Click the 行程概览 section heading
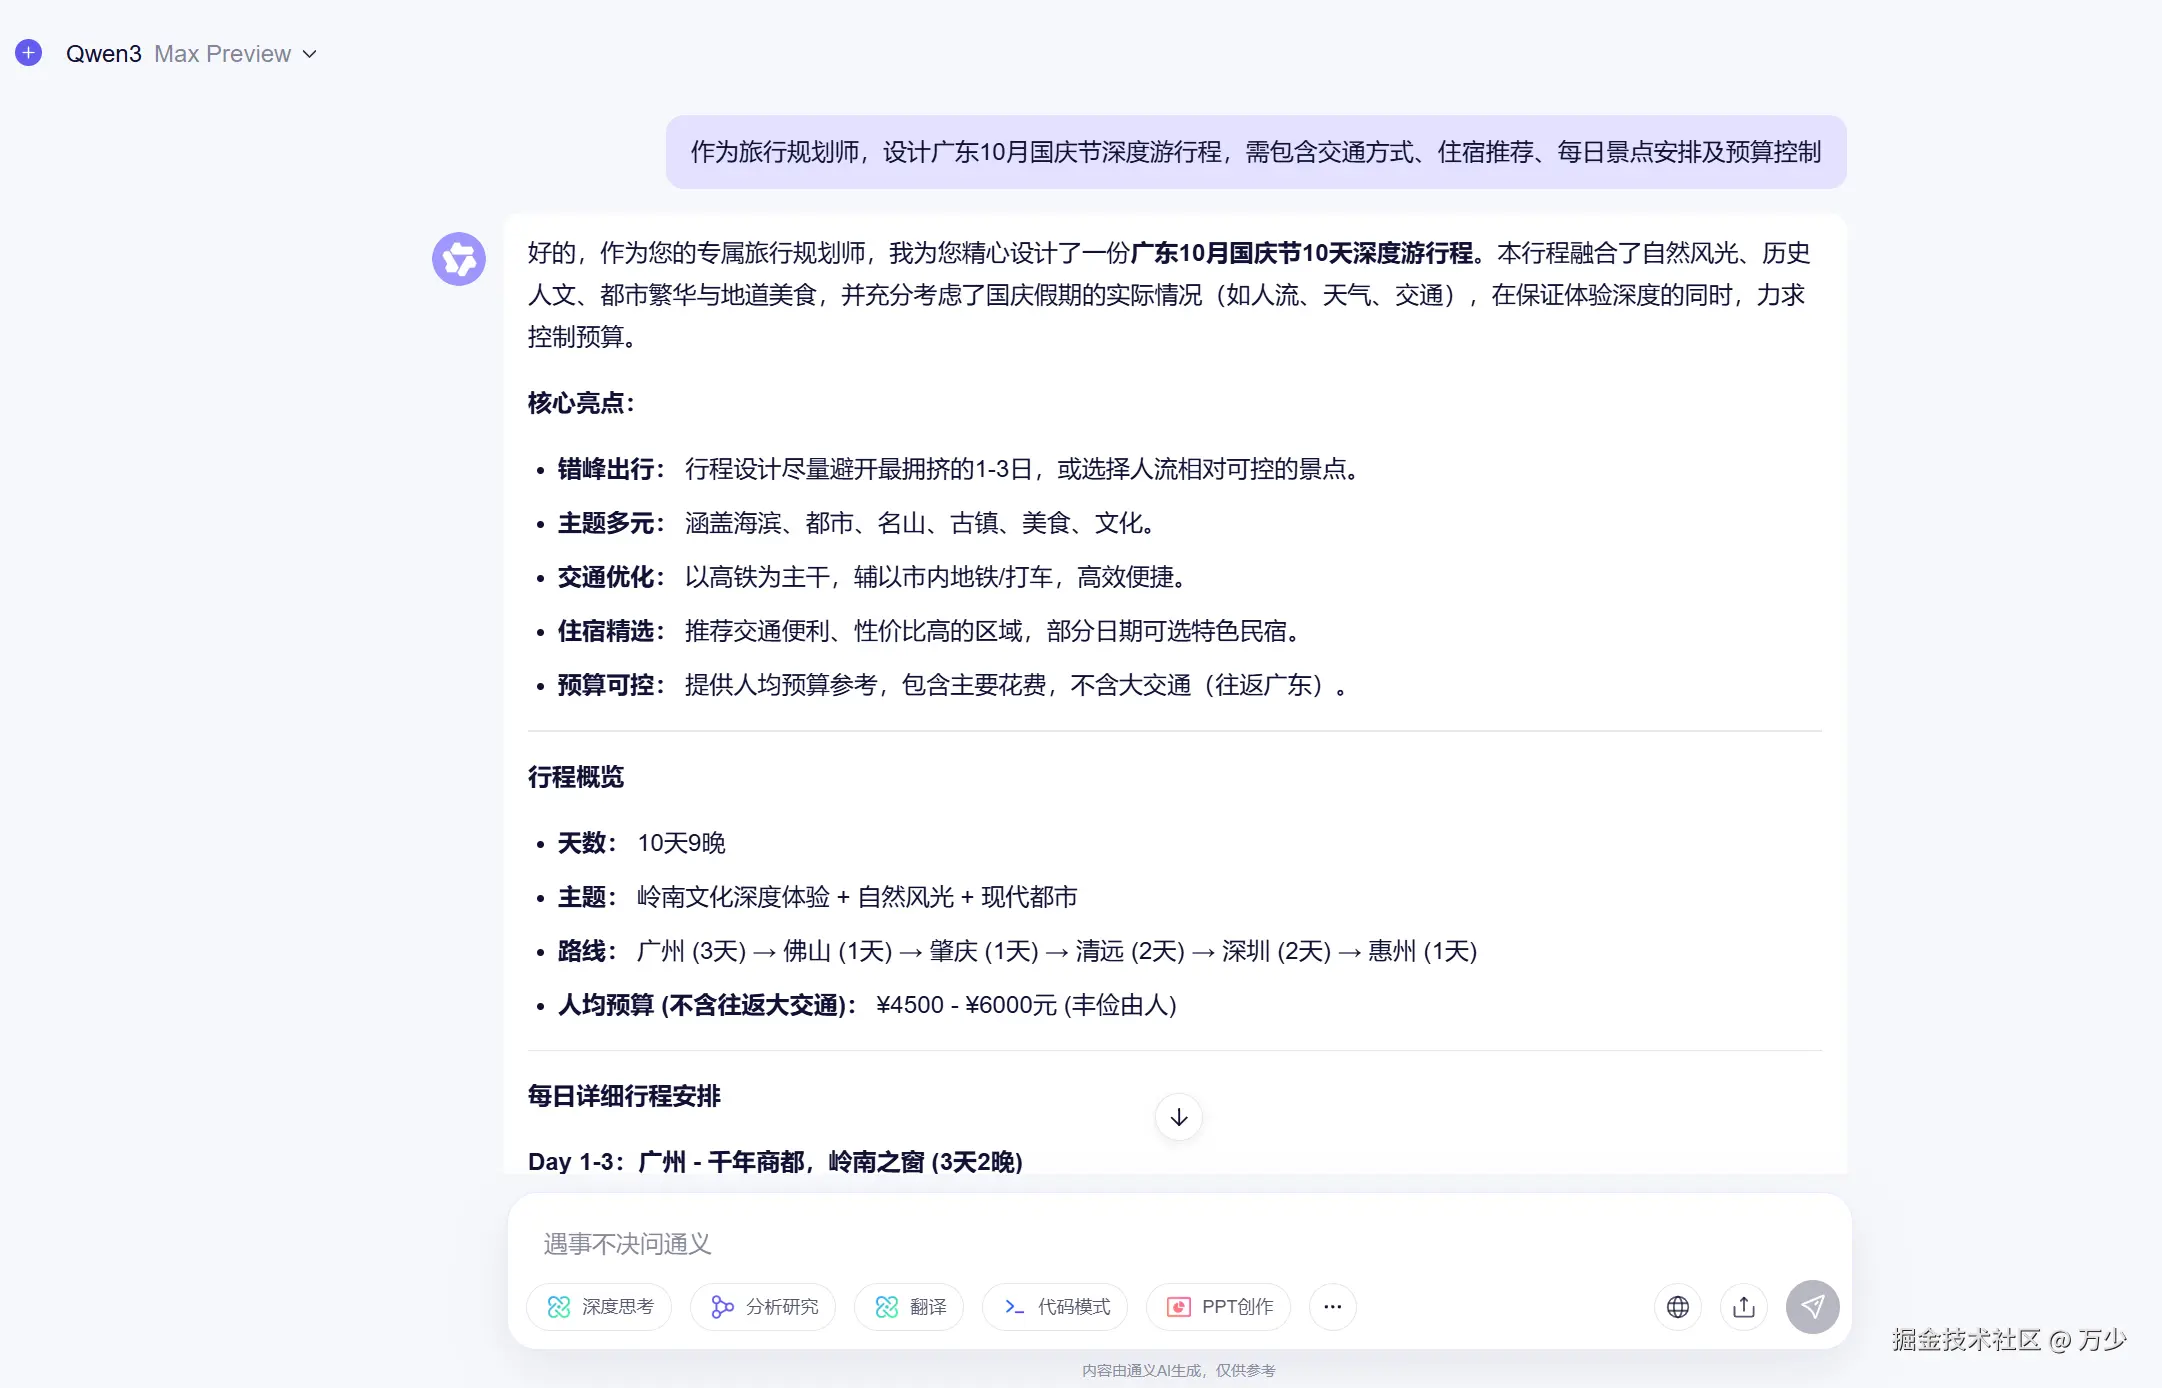The image size is (2162, 1388). click(x=576, y=777)
